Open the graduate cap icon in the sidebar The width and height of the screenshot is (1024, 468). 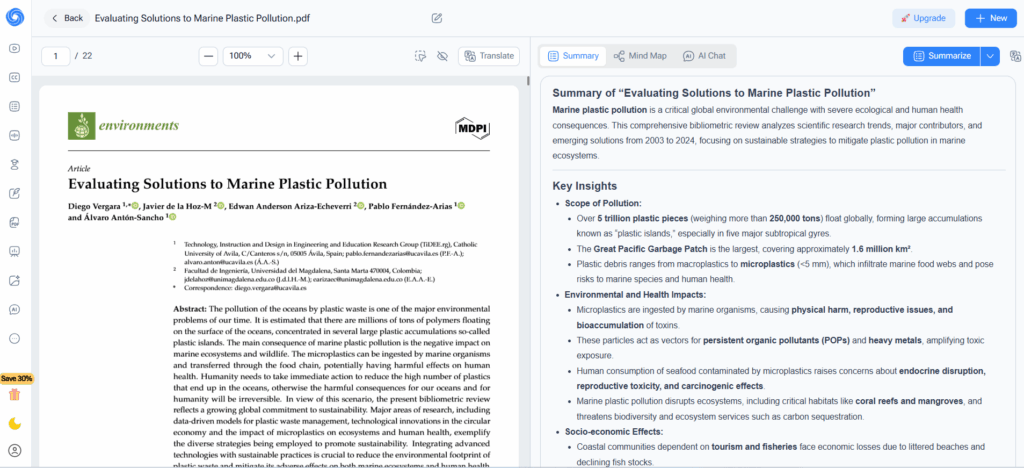point(14,164)
